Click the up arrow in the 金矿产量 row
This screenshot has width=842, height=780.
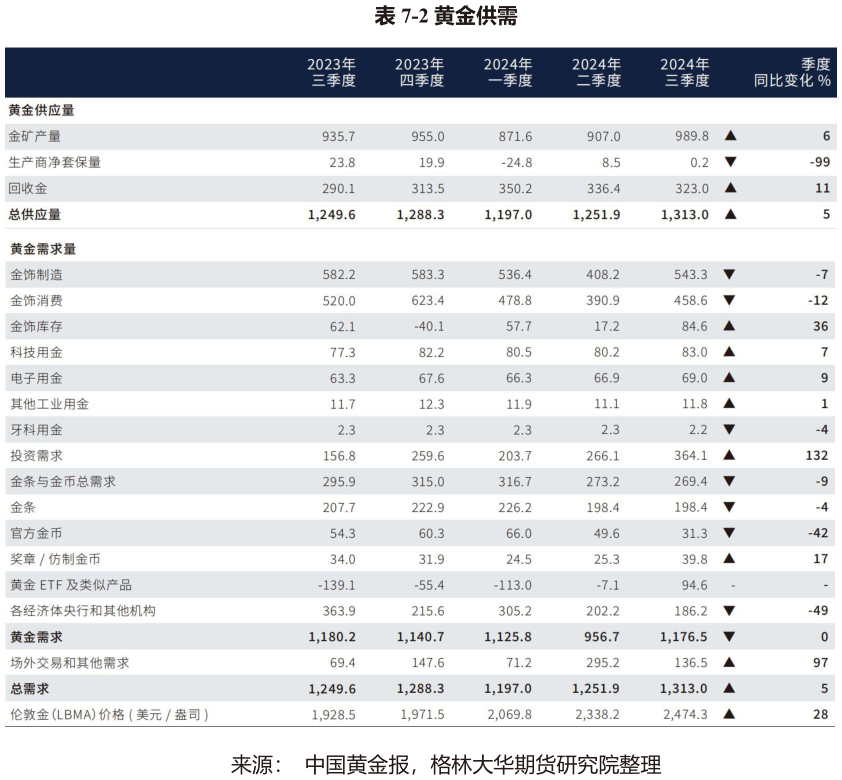point(730,136)
